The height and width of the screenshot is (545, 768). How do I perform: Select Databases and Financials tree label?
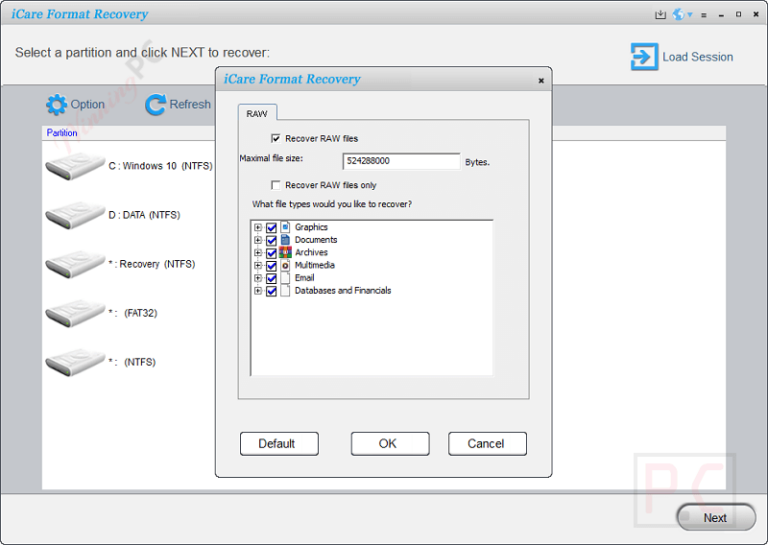343,291
